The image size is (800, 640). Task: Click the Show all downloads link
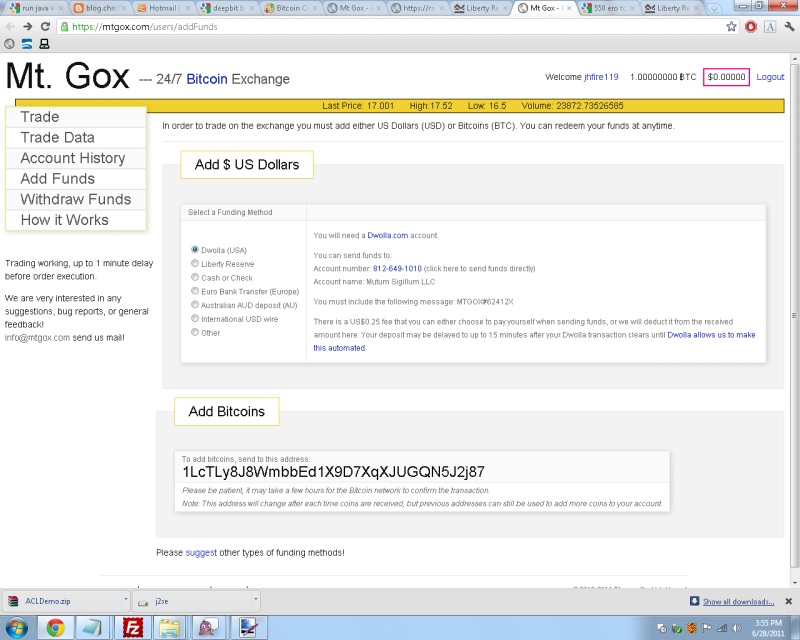[738, 601]
